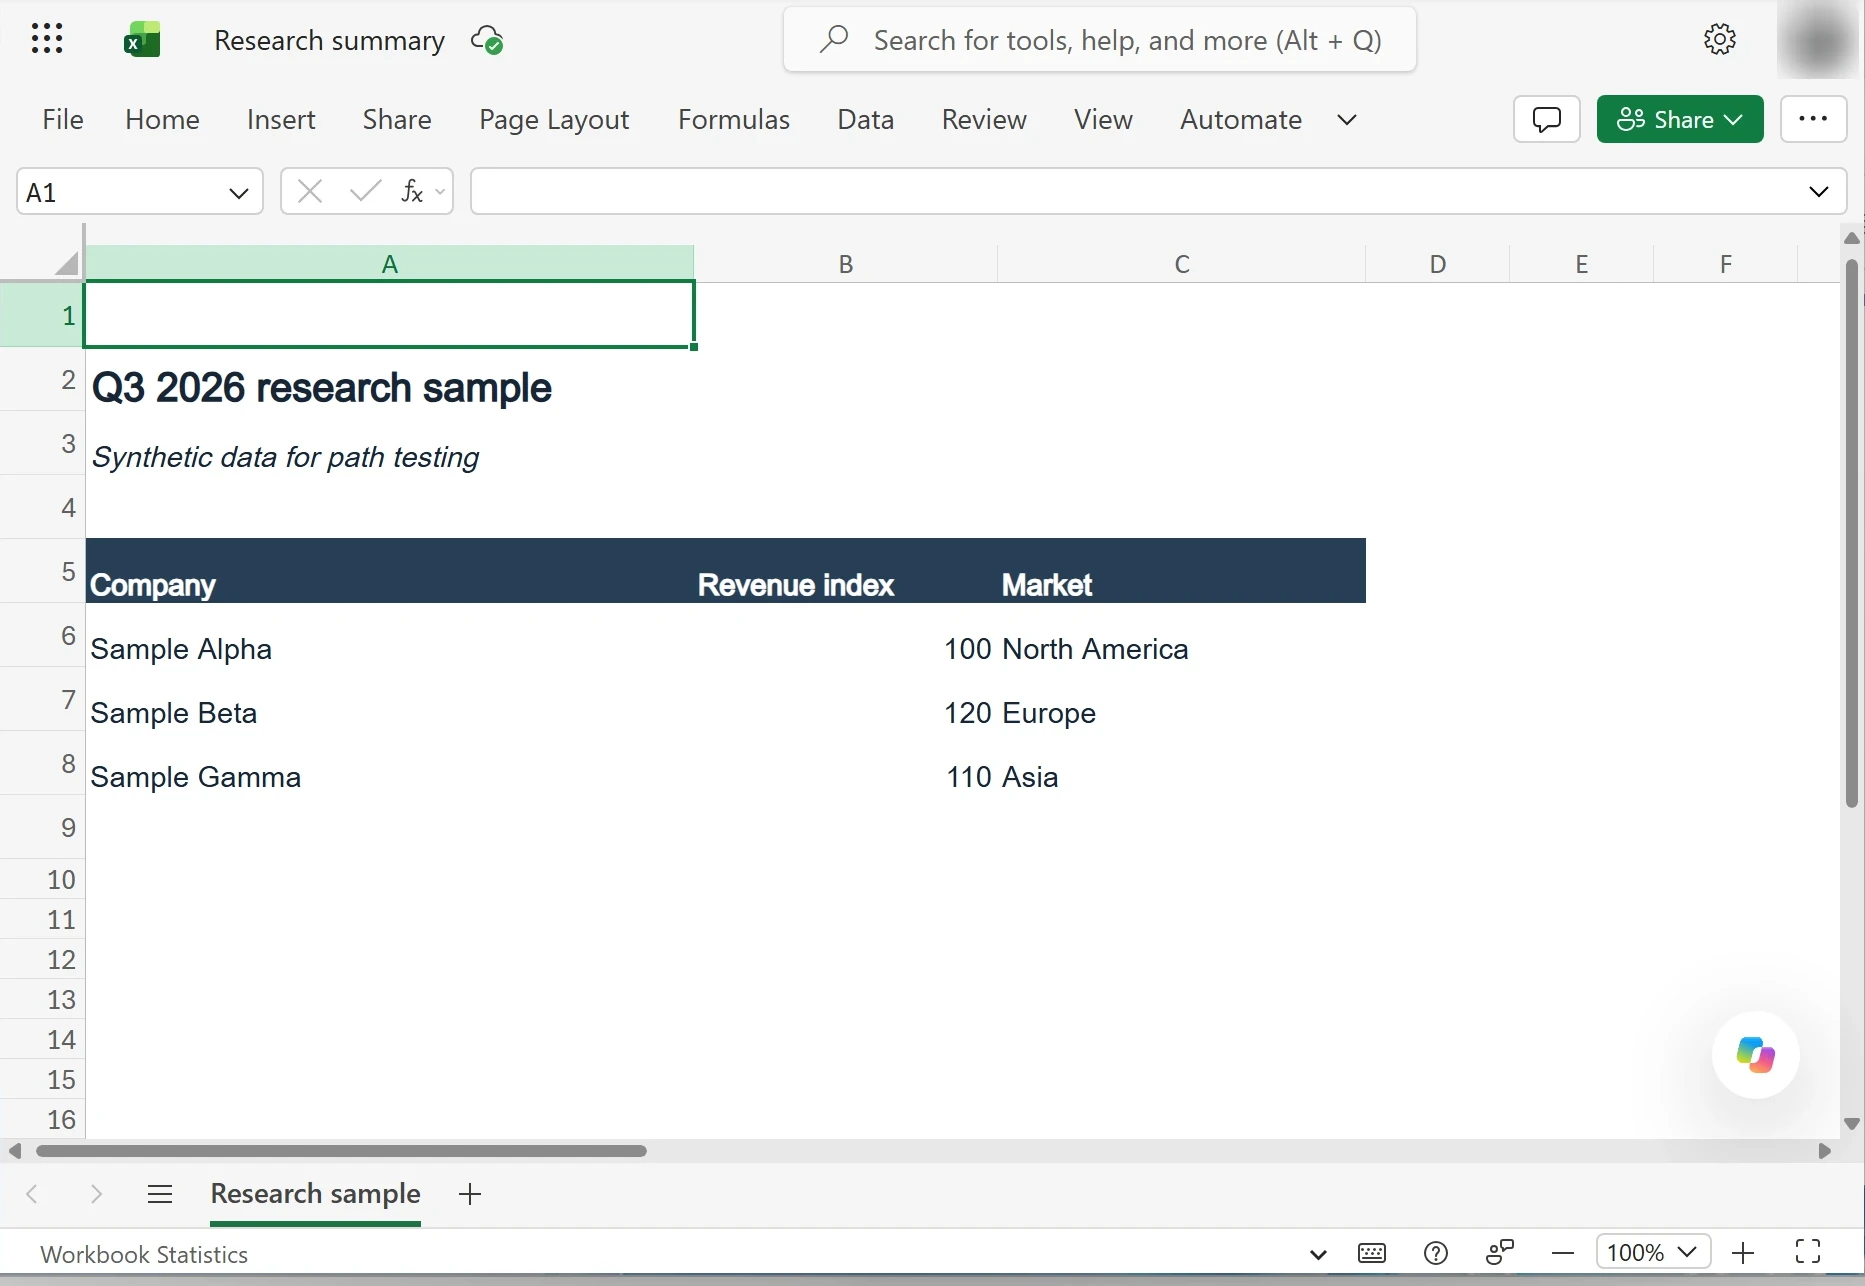
Task: Select column C header
Action: [1181, 264]
